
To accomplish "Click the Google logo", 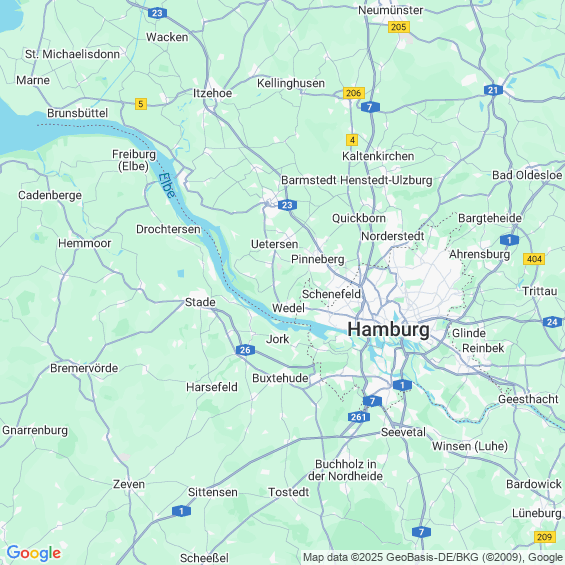I will (x=34, y=553).
